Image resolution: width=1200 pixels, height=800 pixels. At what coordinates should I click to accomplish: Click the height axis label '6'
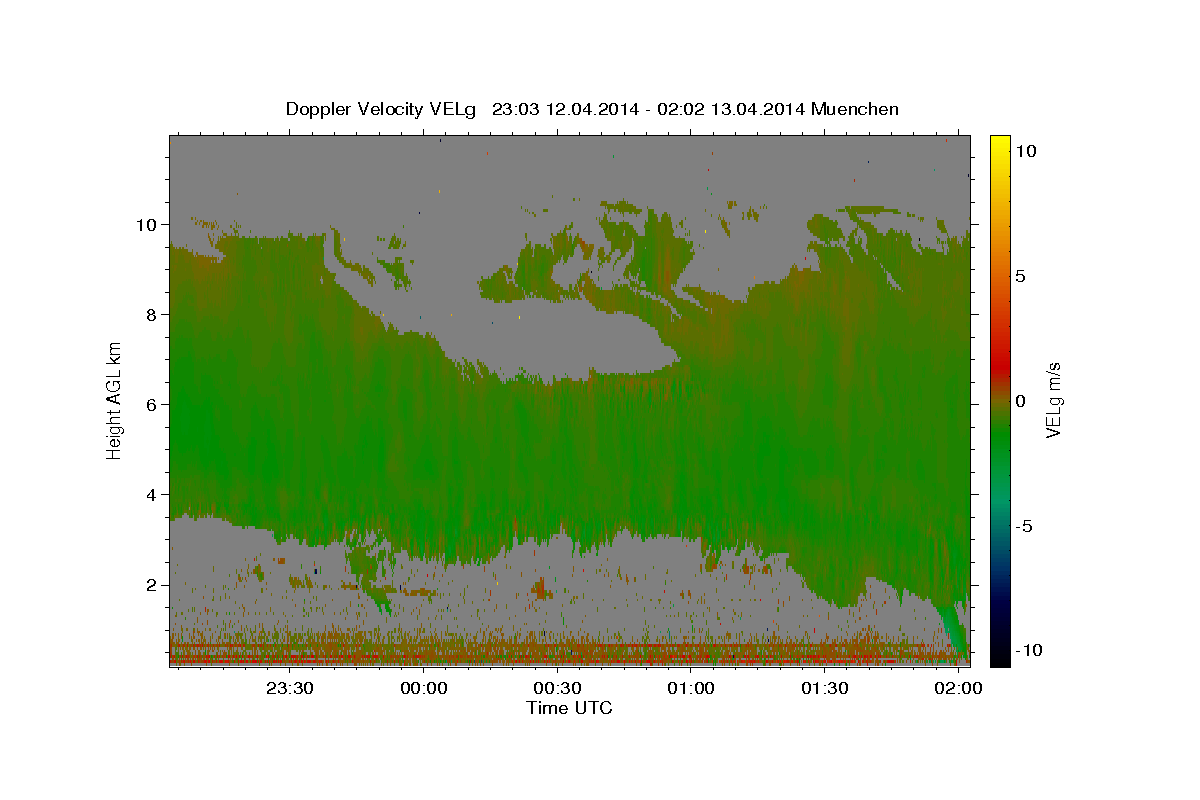pos(151,404)
